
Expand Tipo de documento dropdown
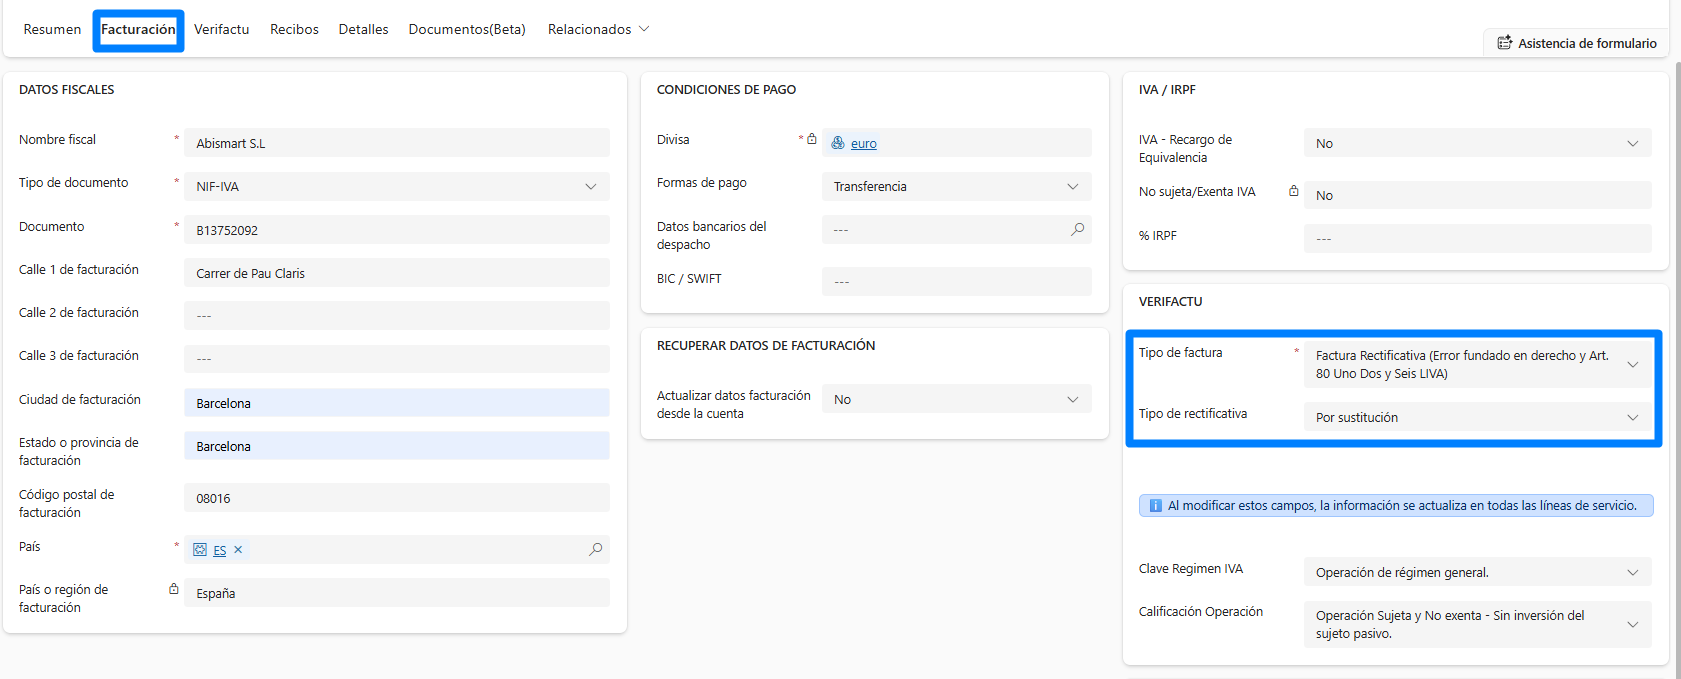[x=590, y=187]
